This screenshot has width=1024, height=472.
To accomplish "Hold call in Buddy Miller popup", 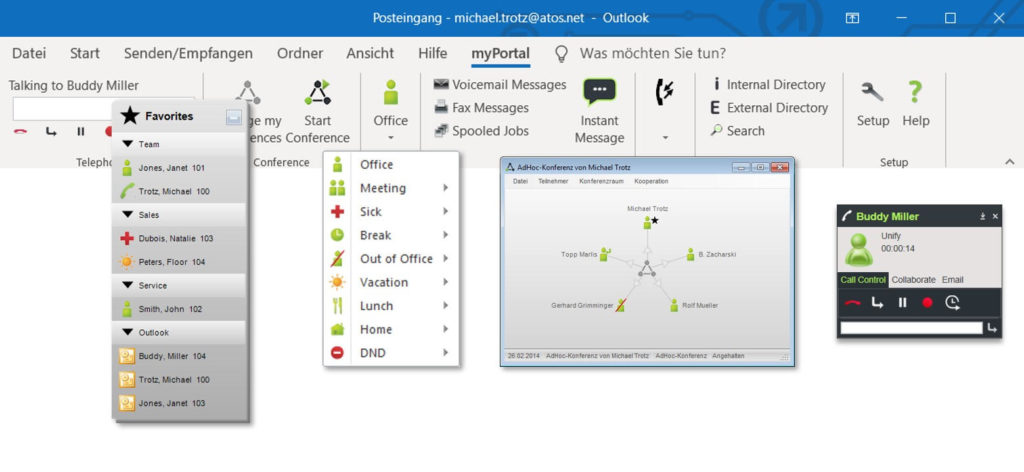I will click(x=903, y=302).
